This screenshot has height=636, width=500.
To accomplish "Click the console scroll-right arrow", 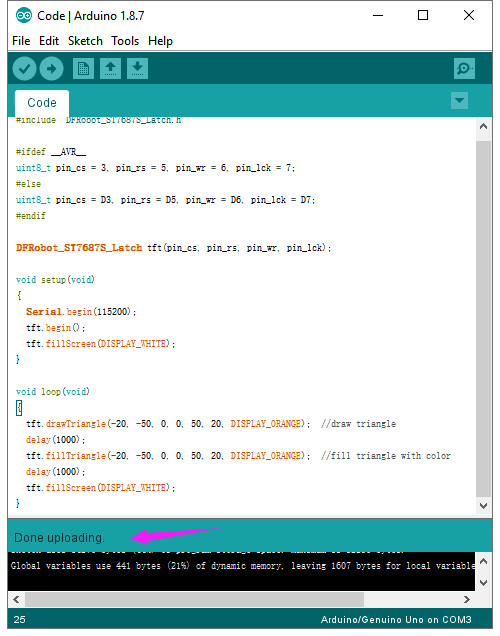I will pos(467,599).
